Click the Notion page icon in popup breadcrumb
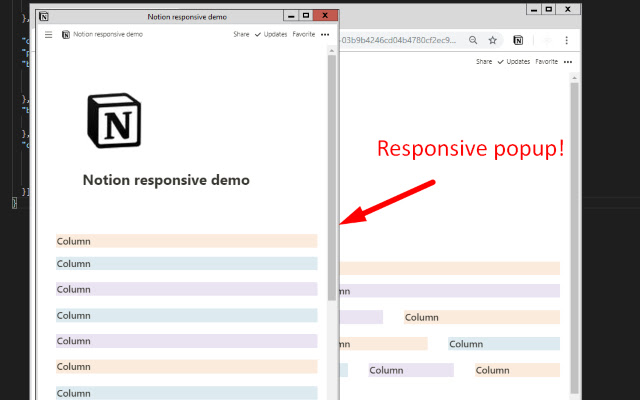 pos(66,35)
